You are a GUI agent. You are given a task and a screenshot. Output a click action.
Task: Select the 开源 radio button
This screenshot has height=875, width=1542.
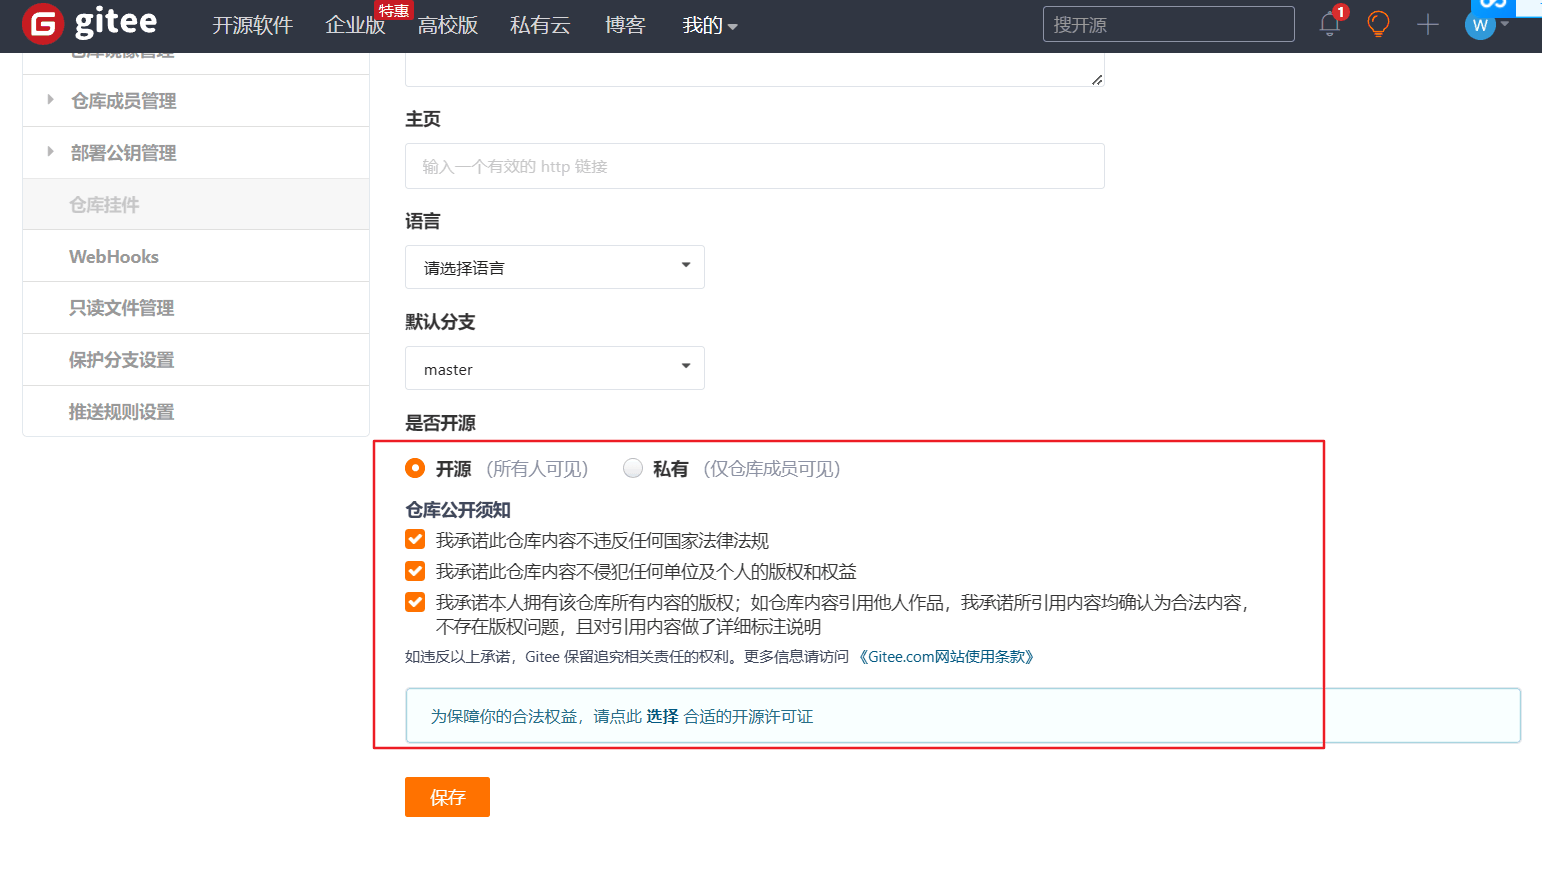click(415, 467)
